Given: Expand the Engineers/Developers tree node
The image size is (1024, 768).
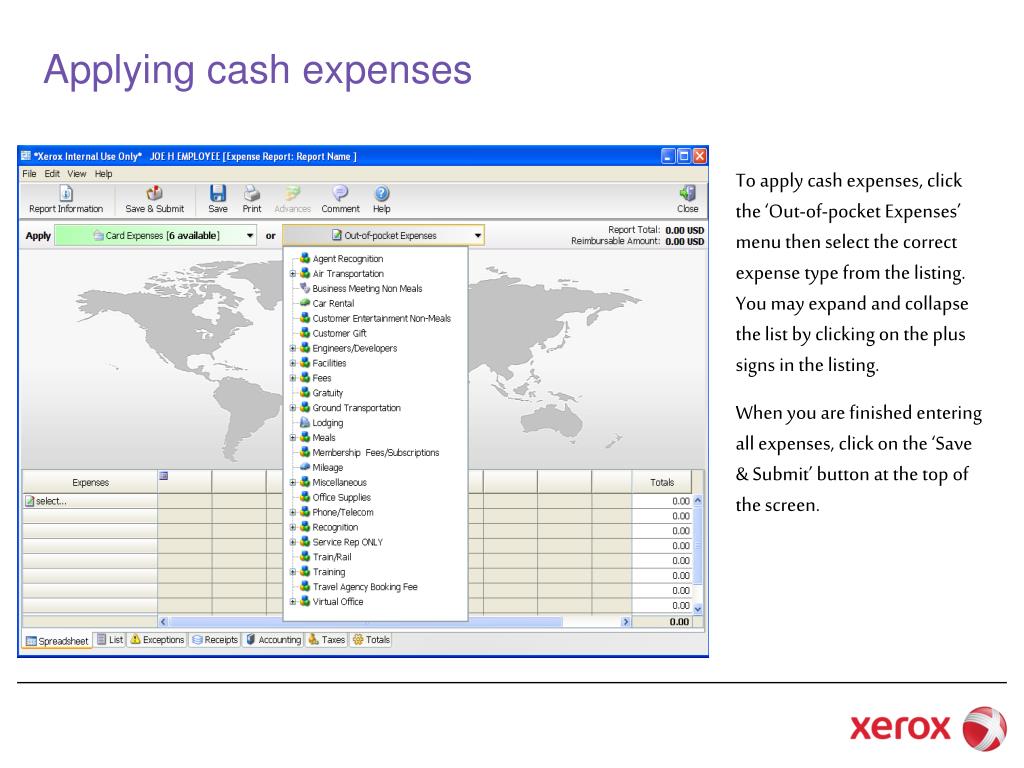Looking at the screenshot, I should [293, 349].
